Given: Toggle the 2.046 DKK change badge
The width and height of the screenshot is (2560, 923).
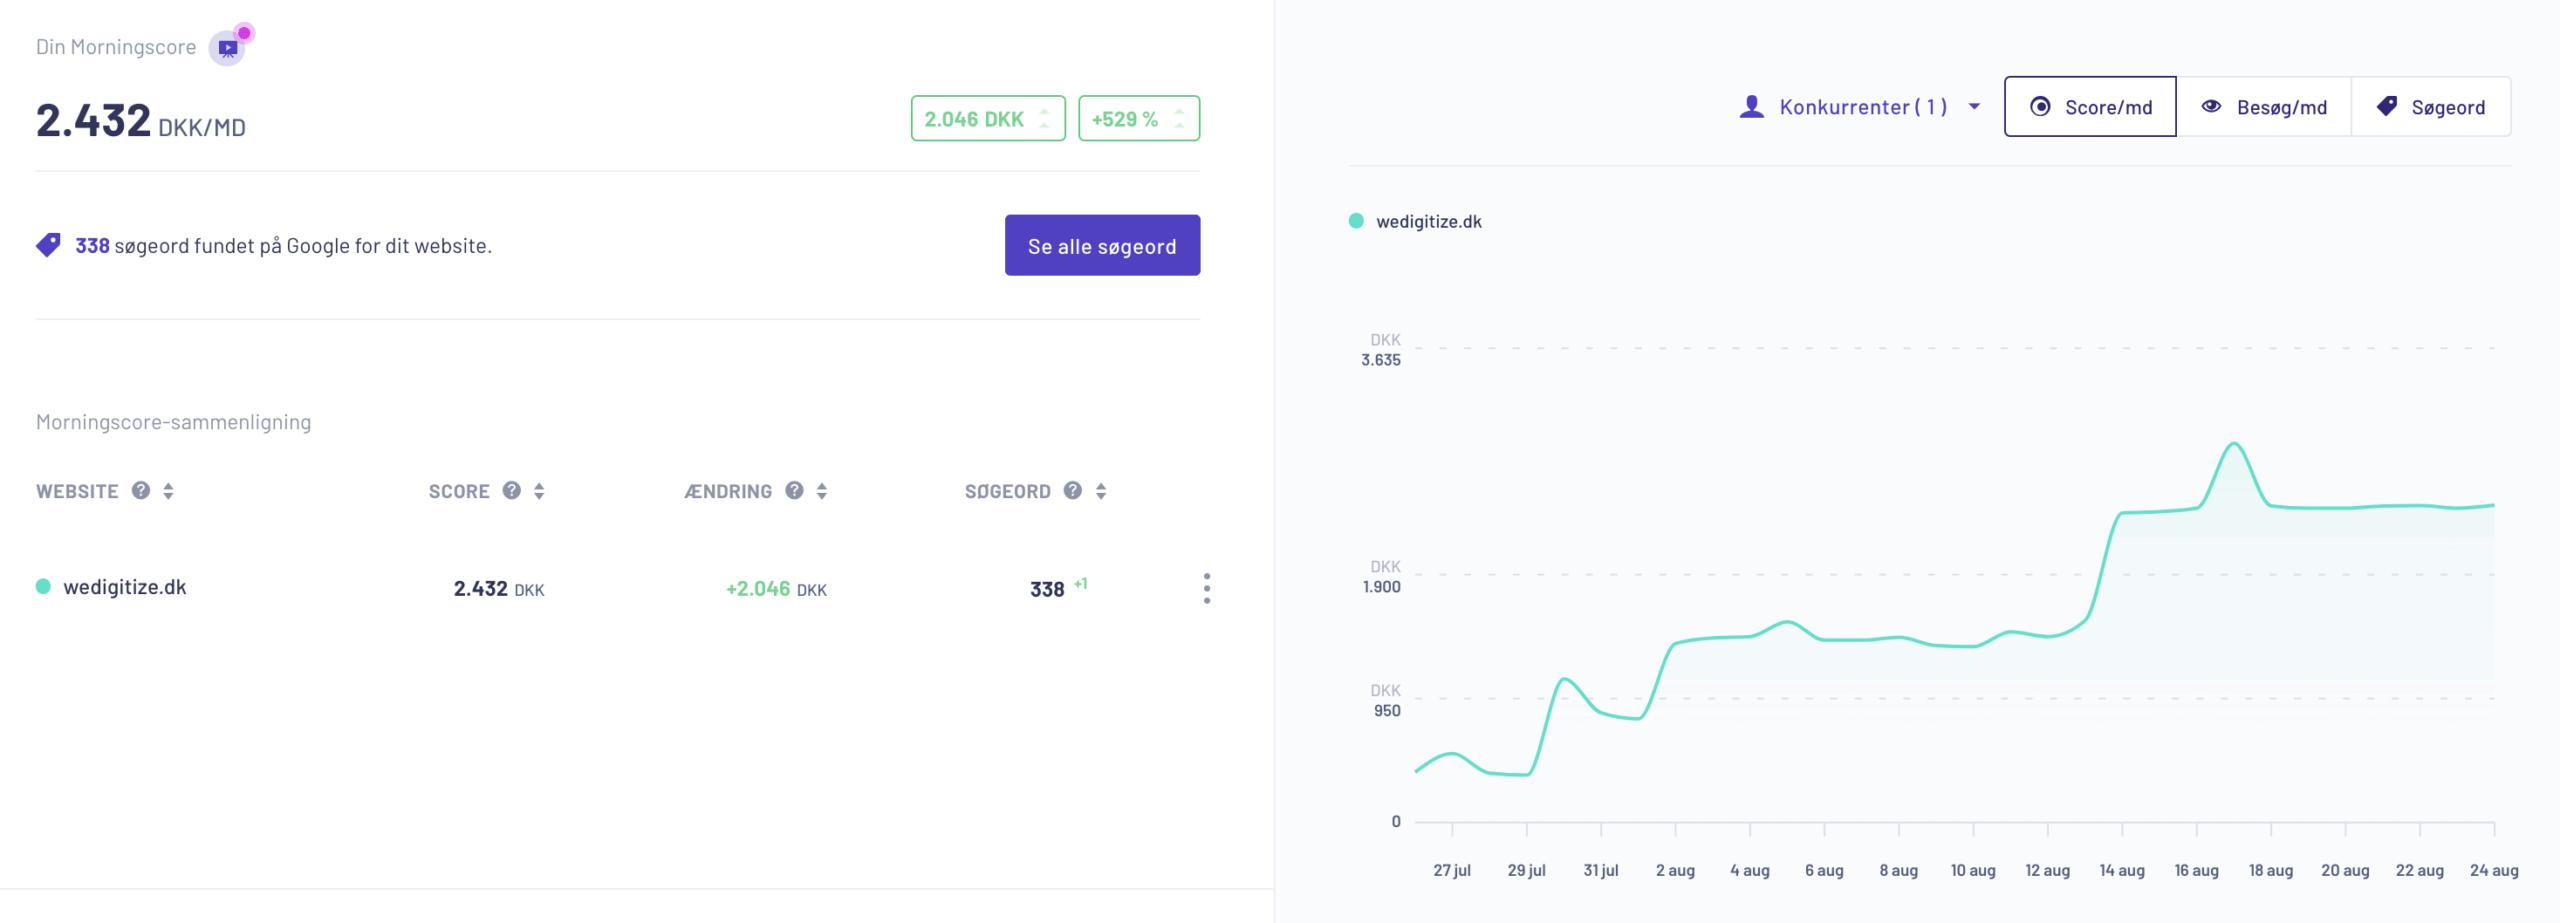Looking at the screenshot, I should point(987,119).
